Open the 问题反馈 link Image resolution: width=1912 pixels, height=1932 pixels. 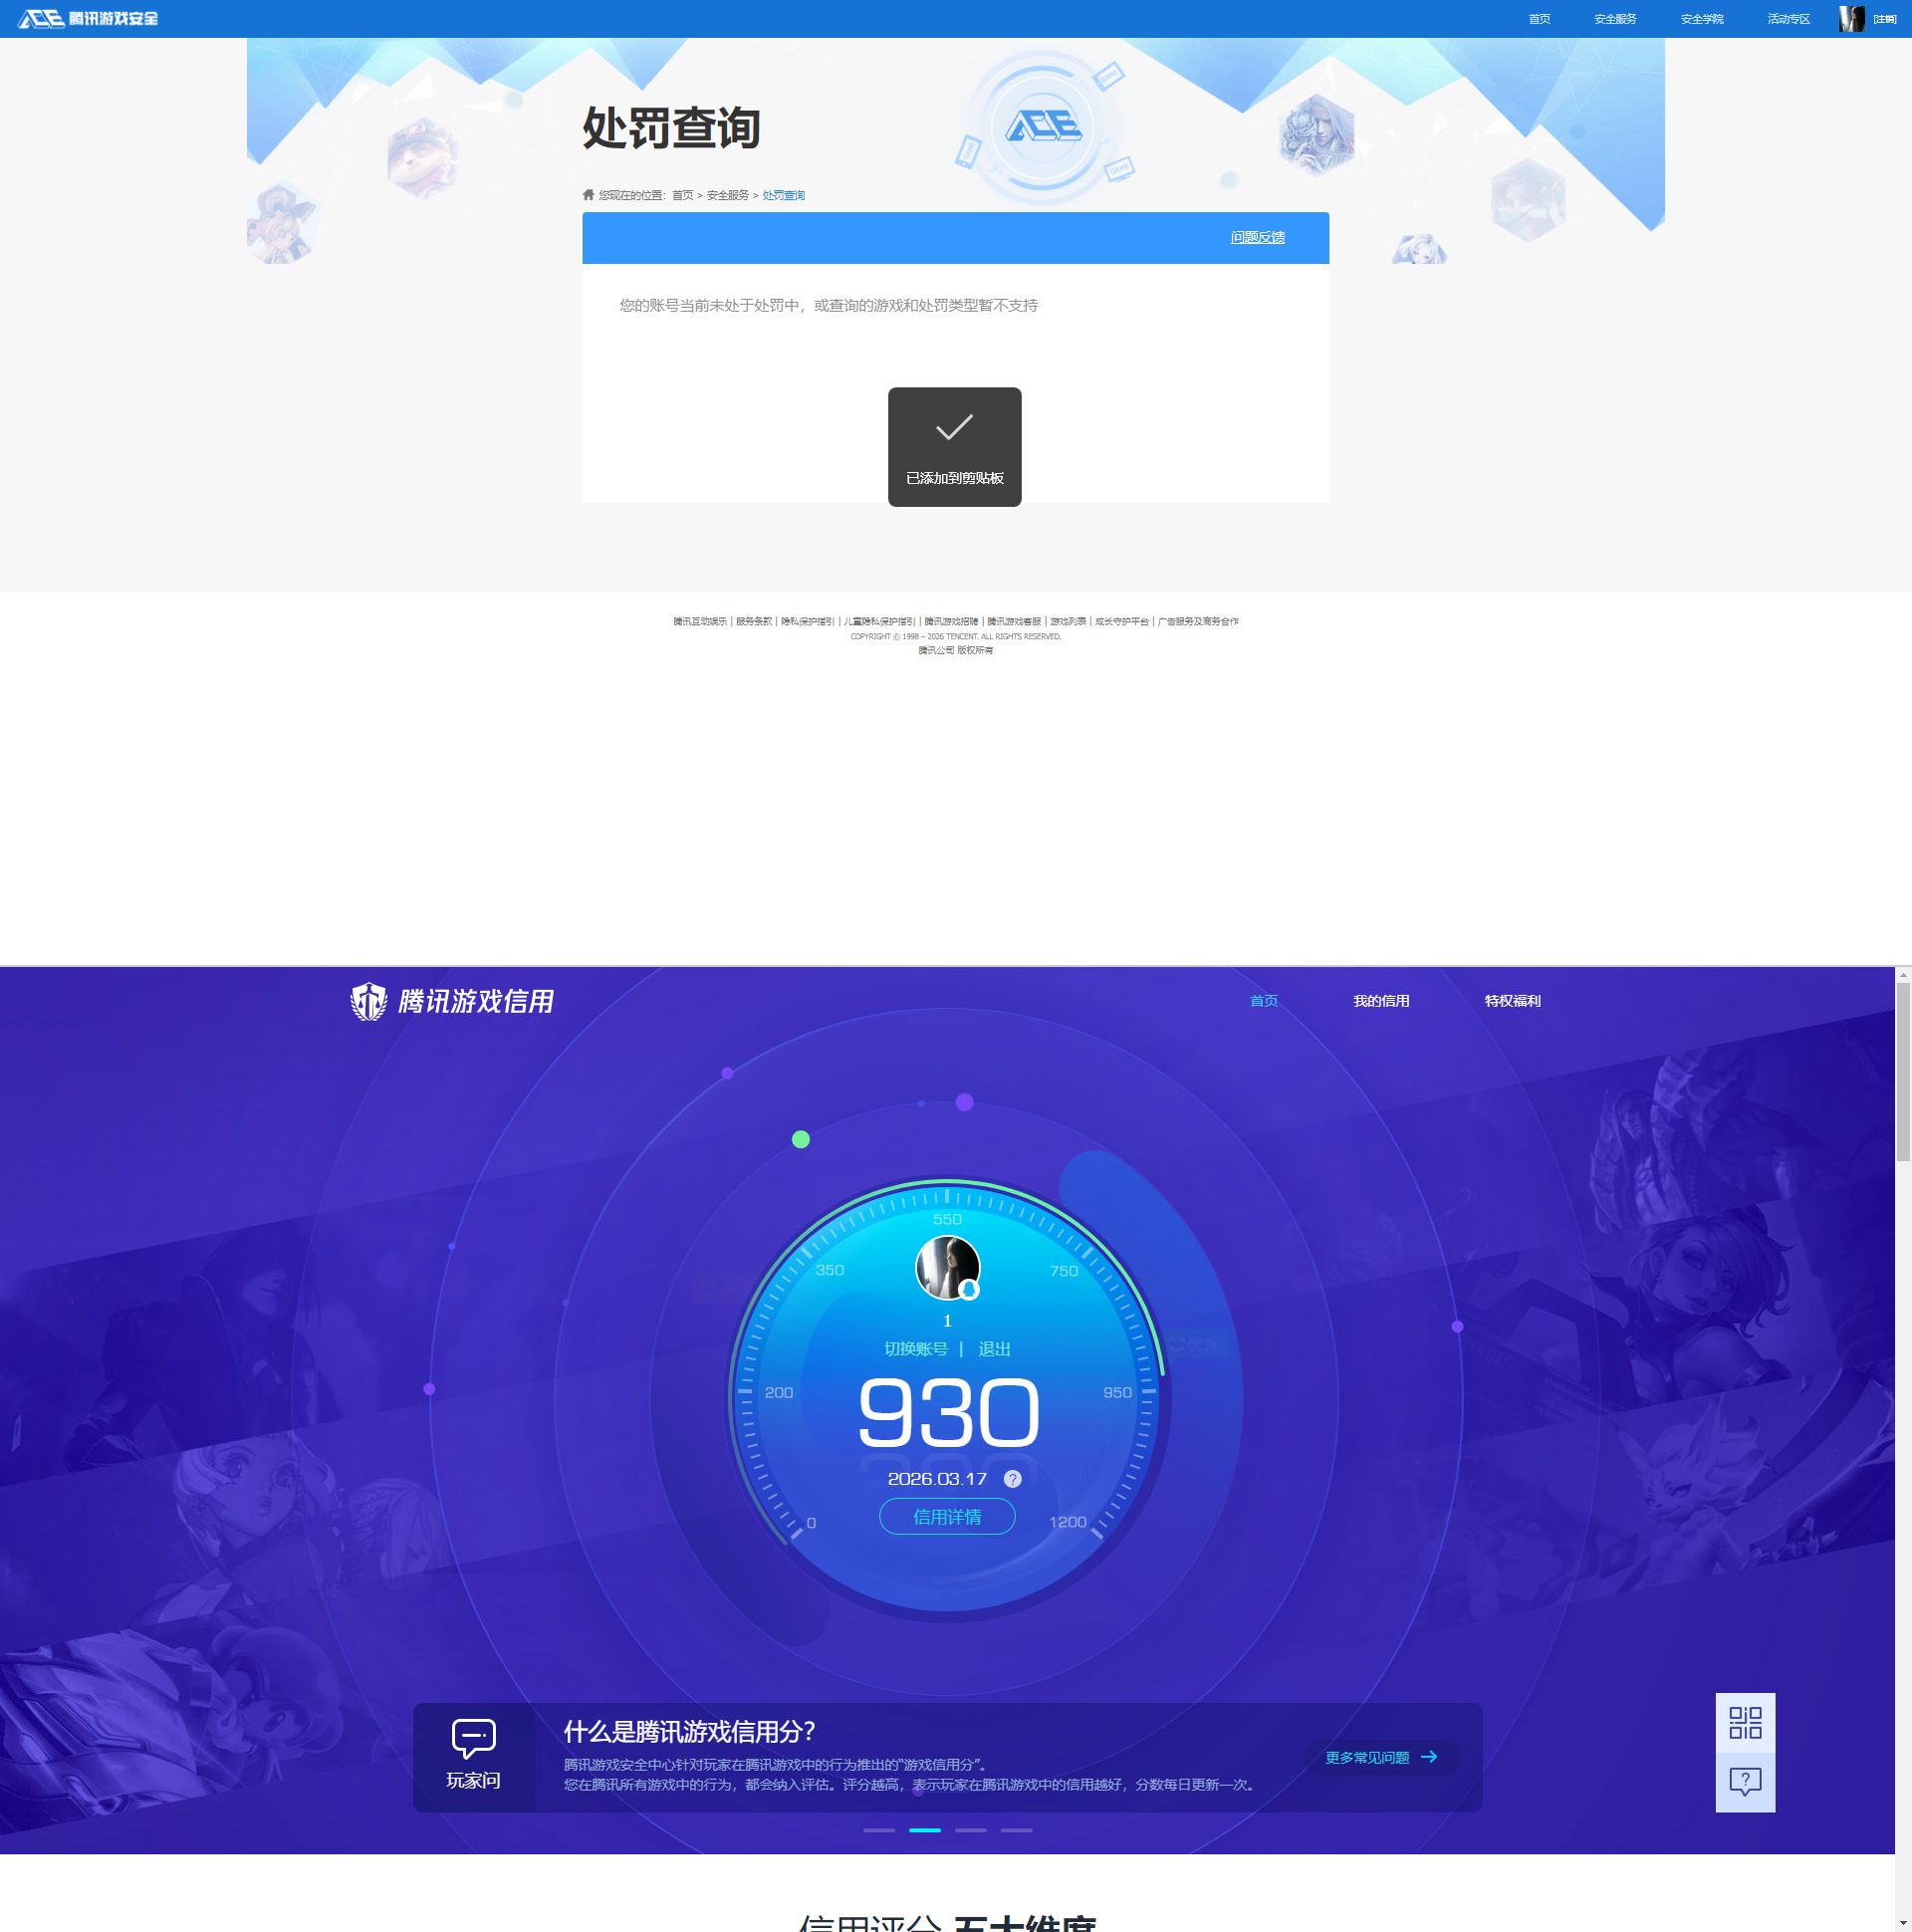1257,237
